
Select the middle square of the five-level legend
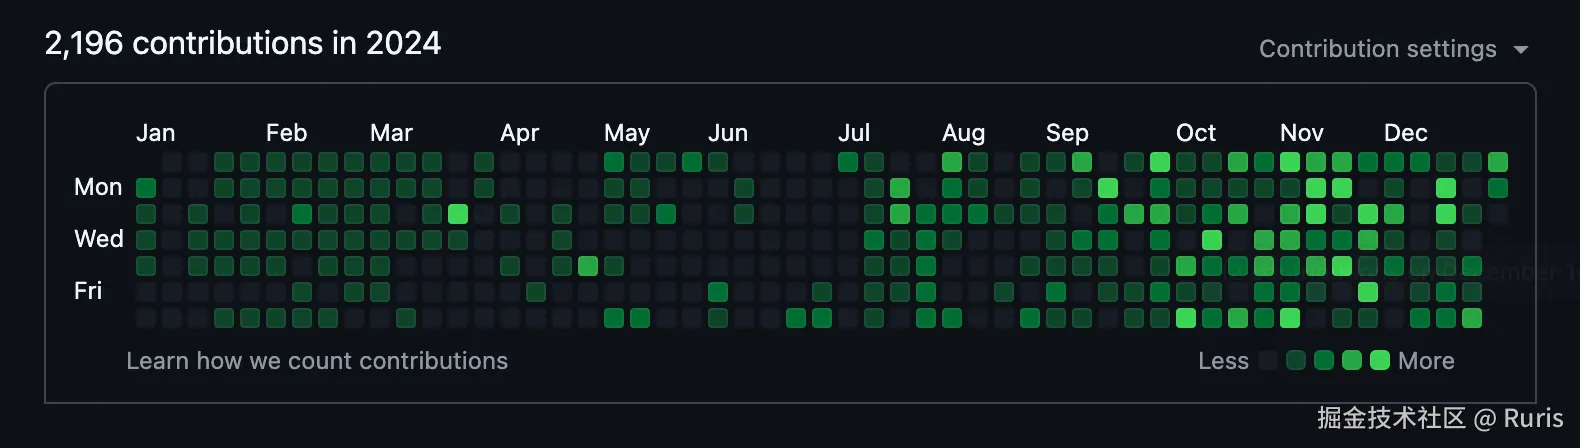(x=1324, y=360)
